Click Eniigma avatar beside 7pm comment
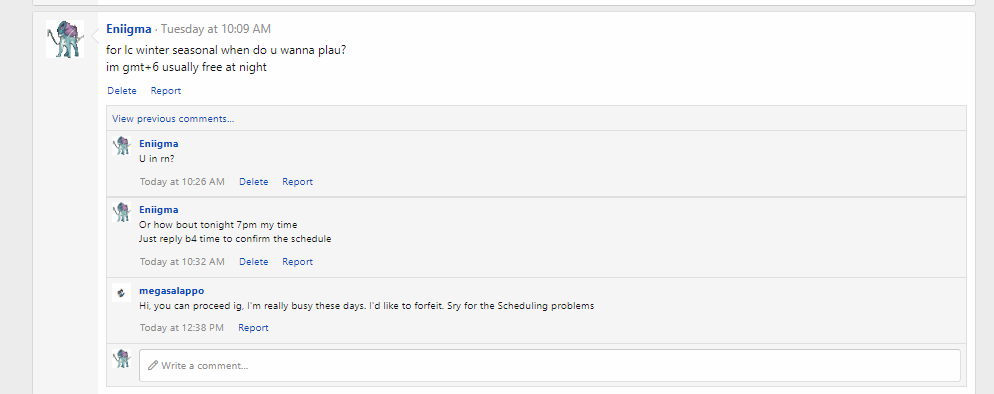Viewport: 994px width, 394px height. (x=122, y=212)
